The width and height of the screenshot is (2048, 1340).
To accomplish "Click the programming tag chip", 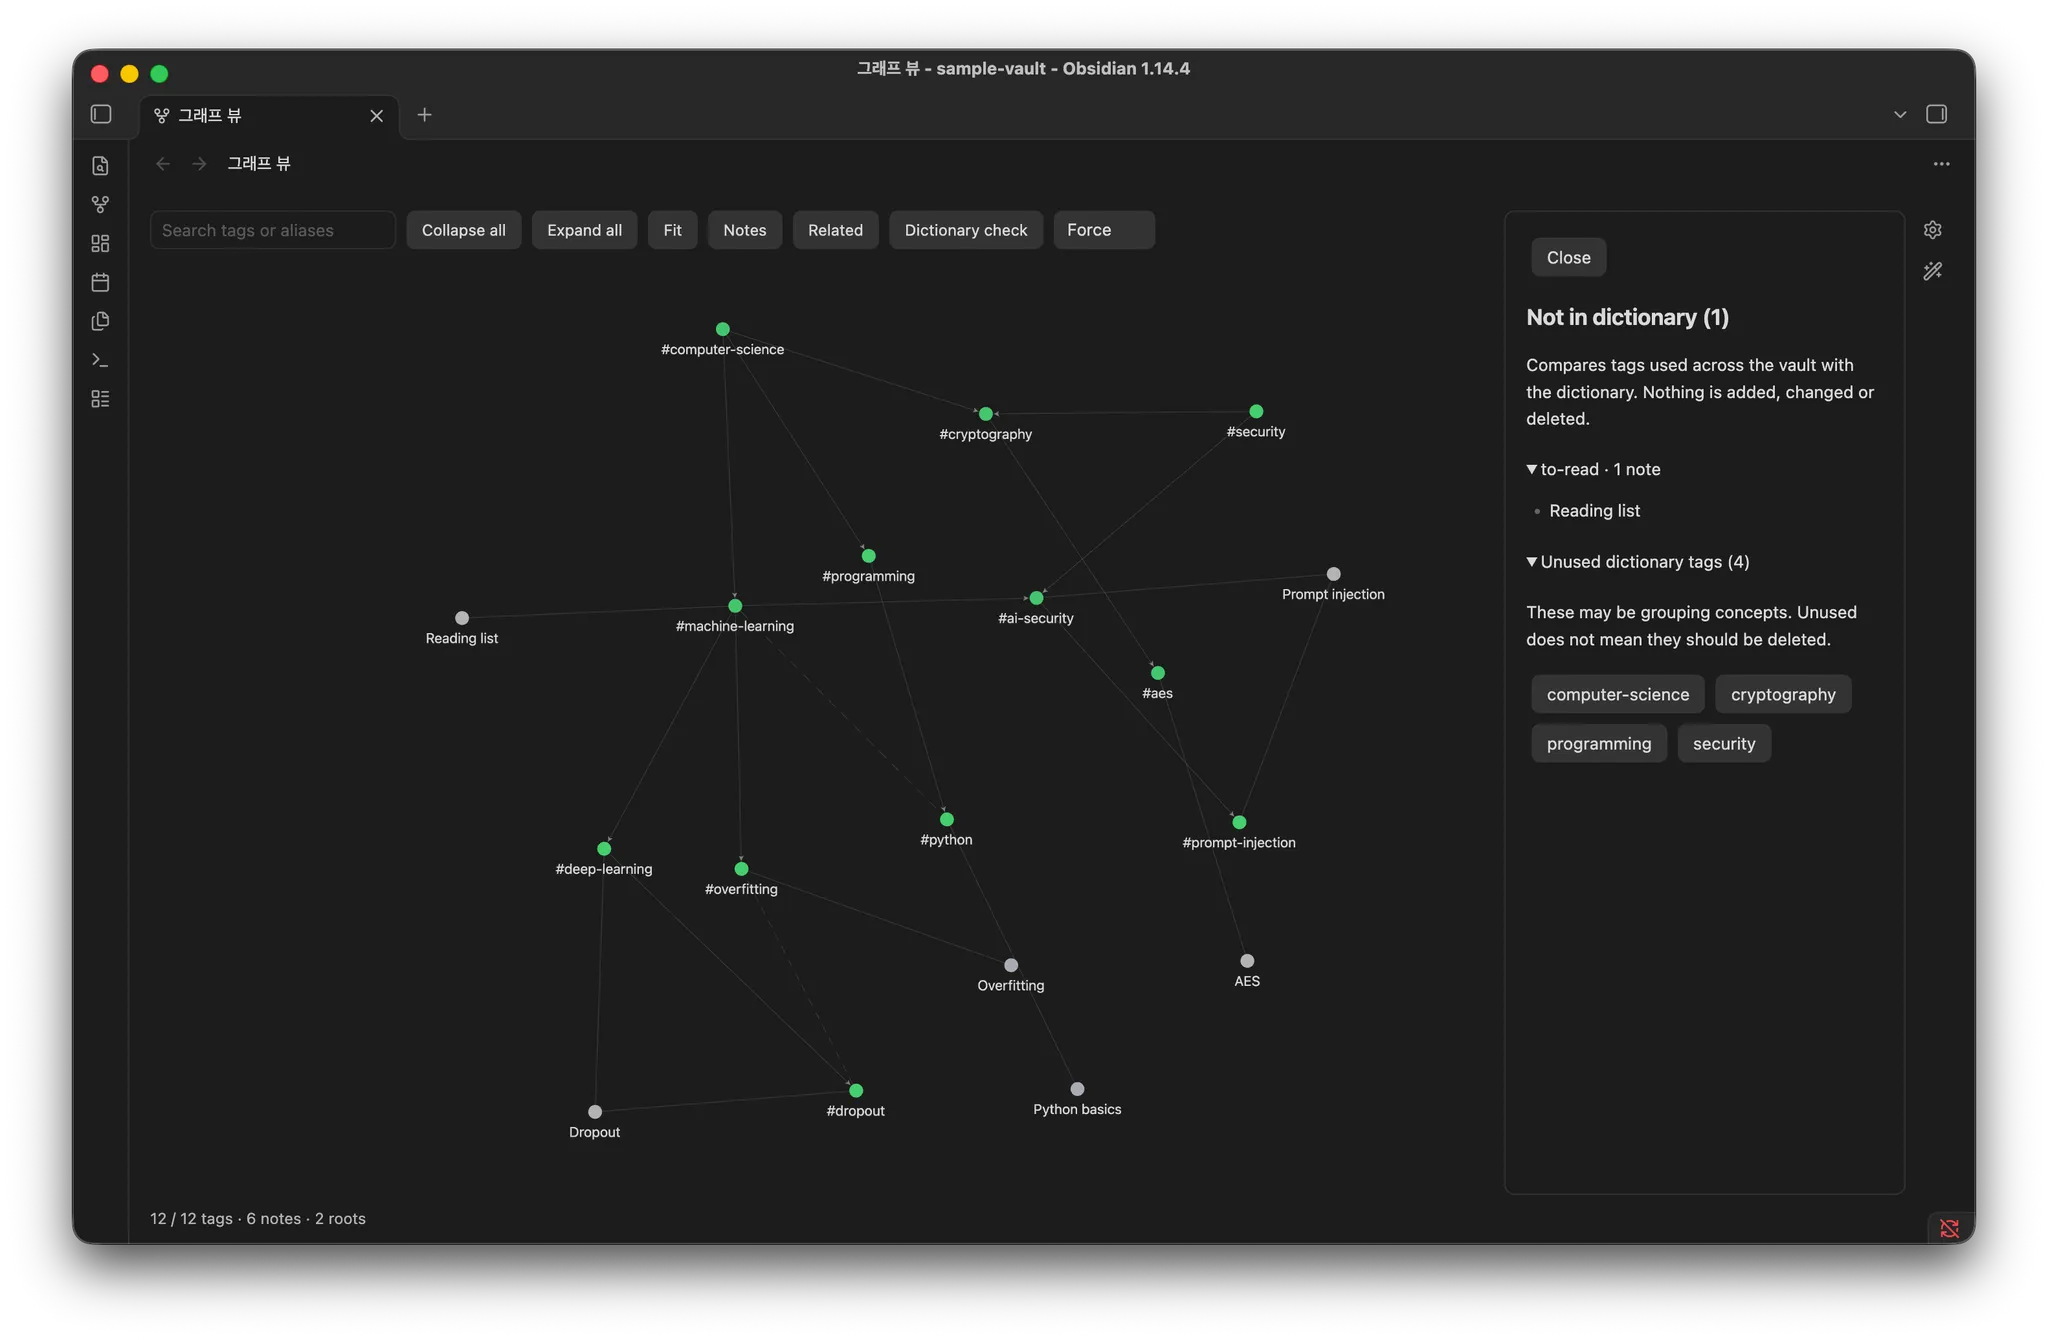I will 1598,743.
